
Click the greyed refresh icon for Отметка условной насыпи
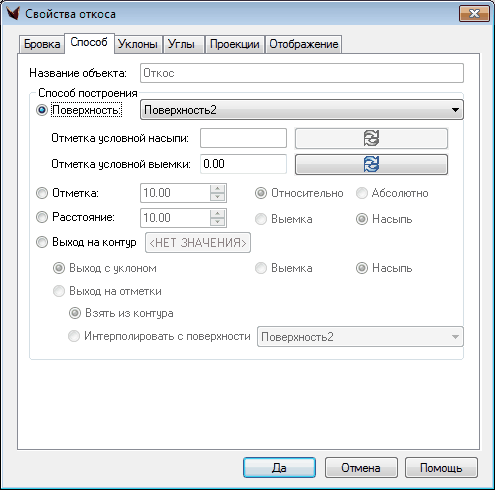pos(371,138)
